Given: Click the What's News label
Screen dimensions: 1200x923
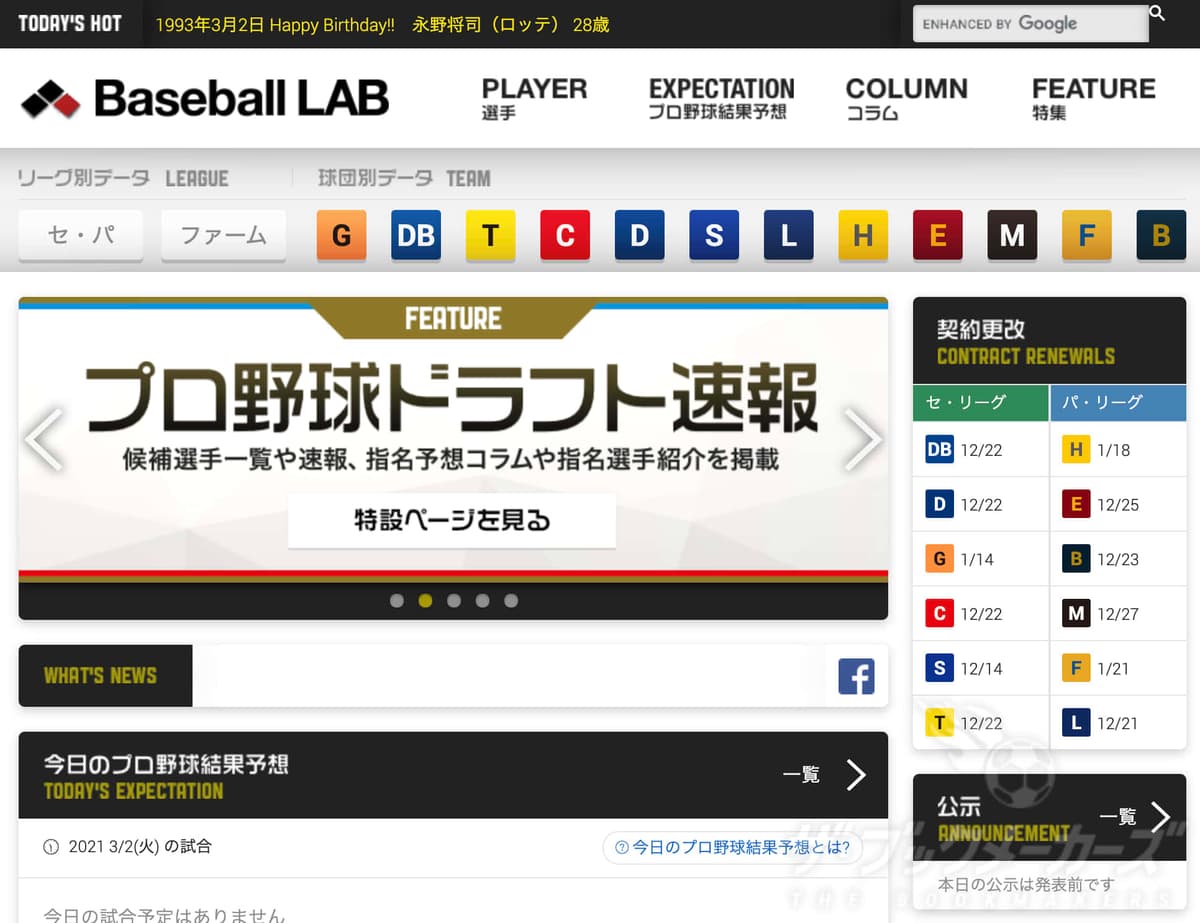Looking at the screenshot, I should pos(105,676).
